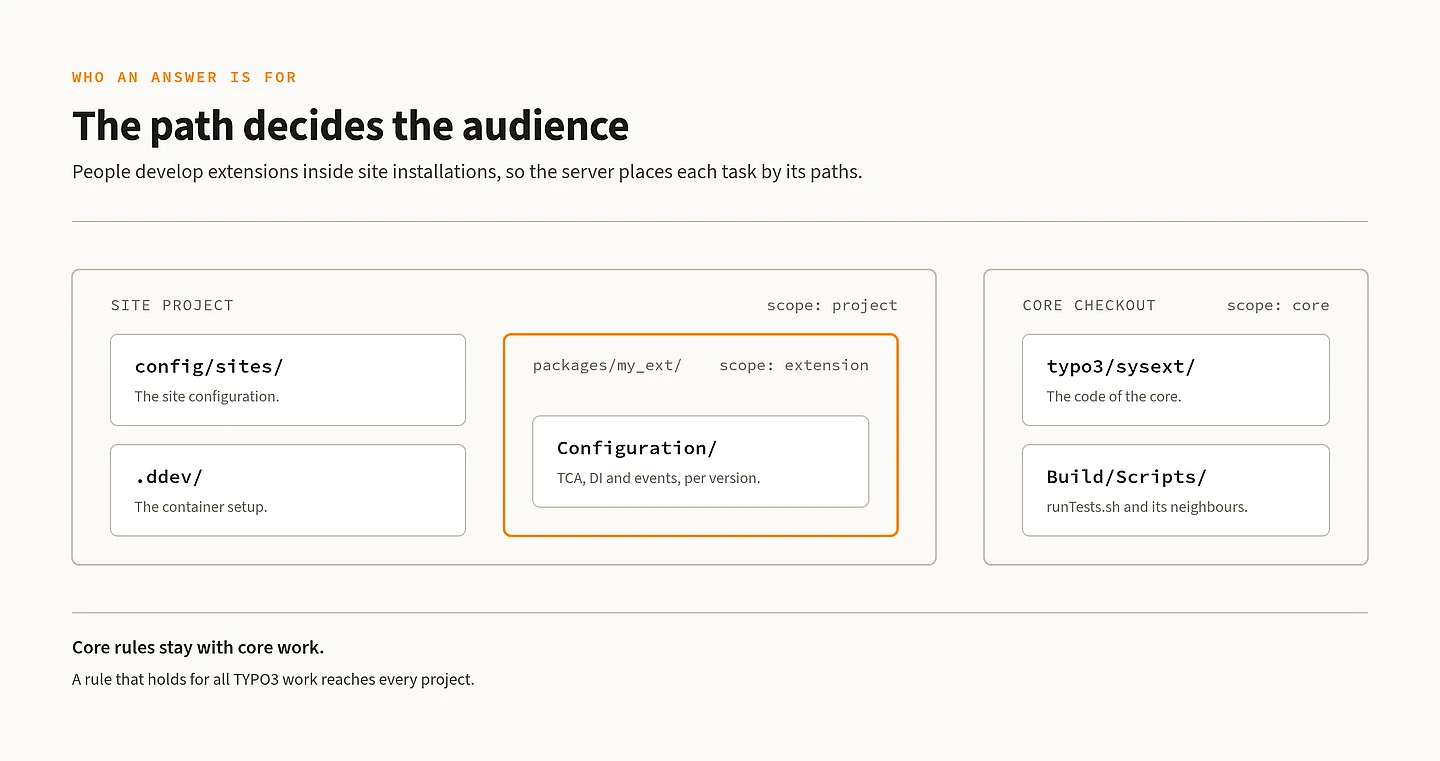Click 'Core rules stay with core work.'
The image size is (1440, 761).
198,647
